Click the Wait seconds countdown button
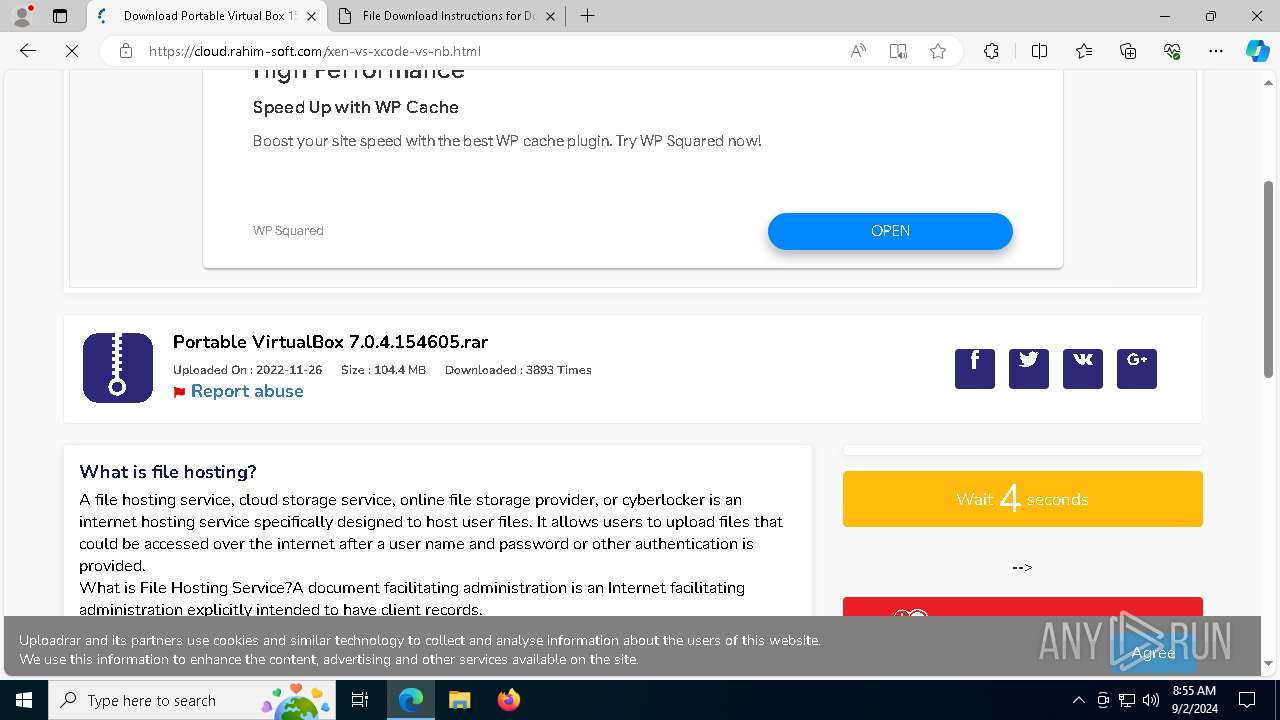1280x720 pixels. (1022, 499)
